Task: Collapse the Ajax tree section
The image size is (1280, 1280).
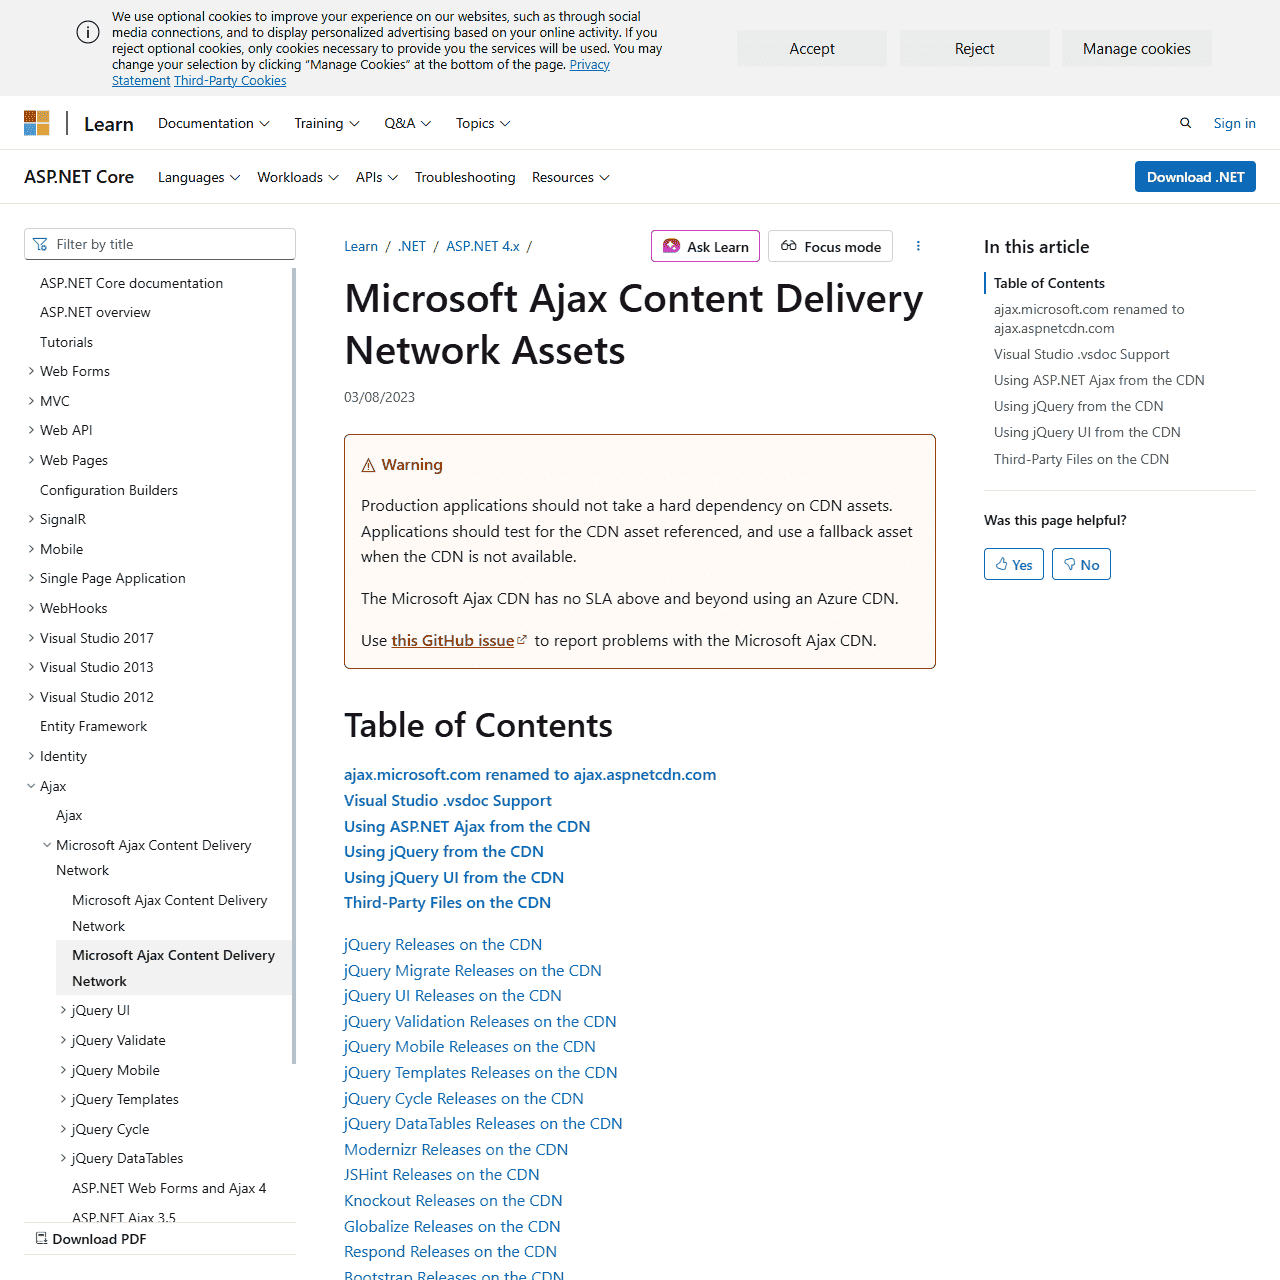Action: pyautogui.click(x=31, y=786)
